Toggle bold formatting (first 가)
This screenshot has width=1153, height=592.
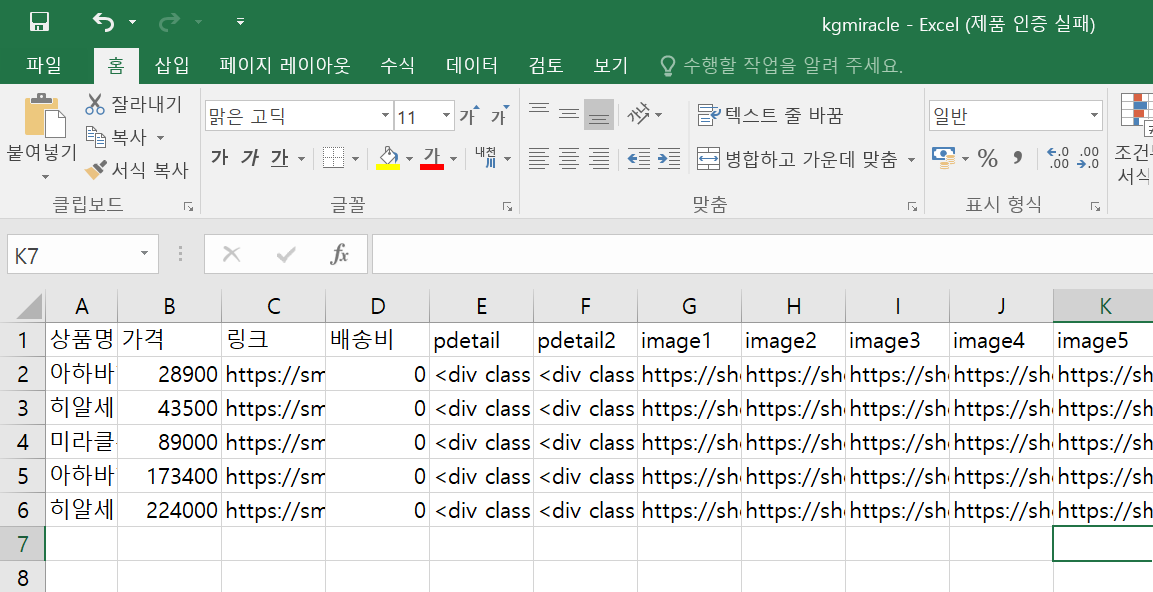point(220,158)
